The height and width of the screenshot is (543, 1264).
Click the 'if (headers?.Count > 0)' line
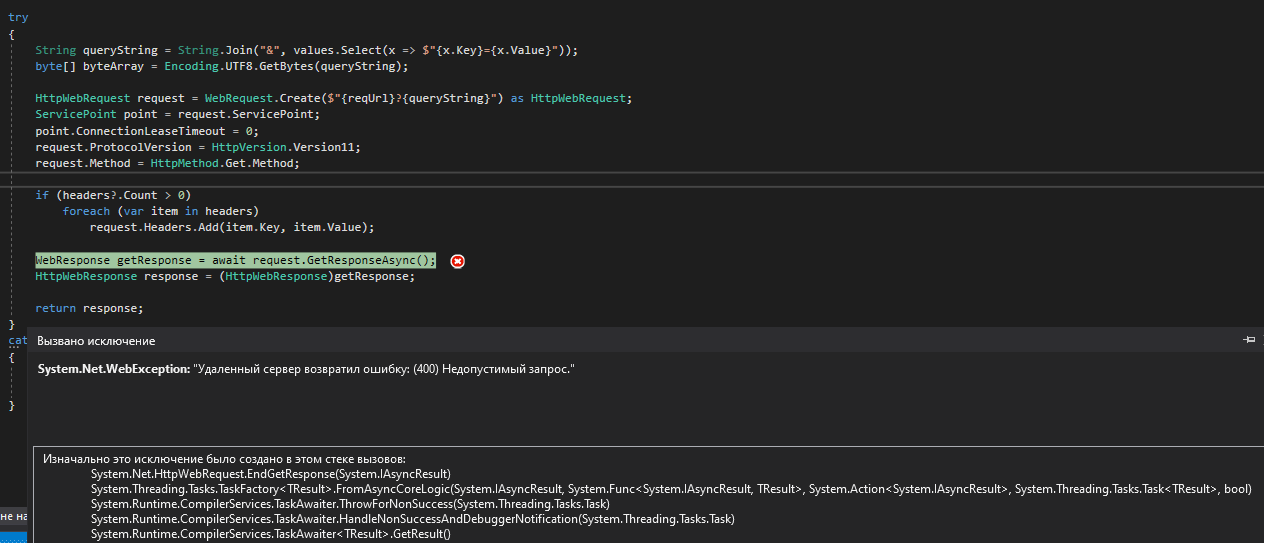click(113, 195)
